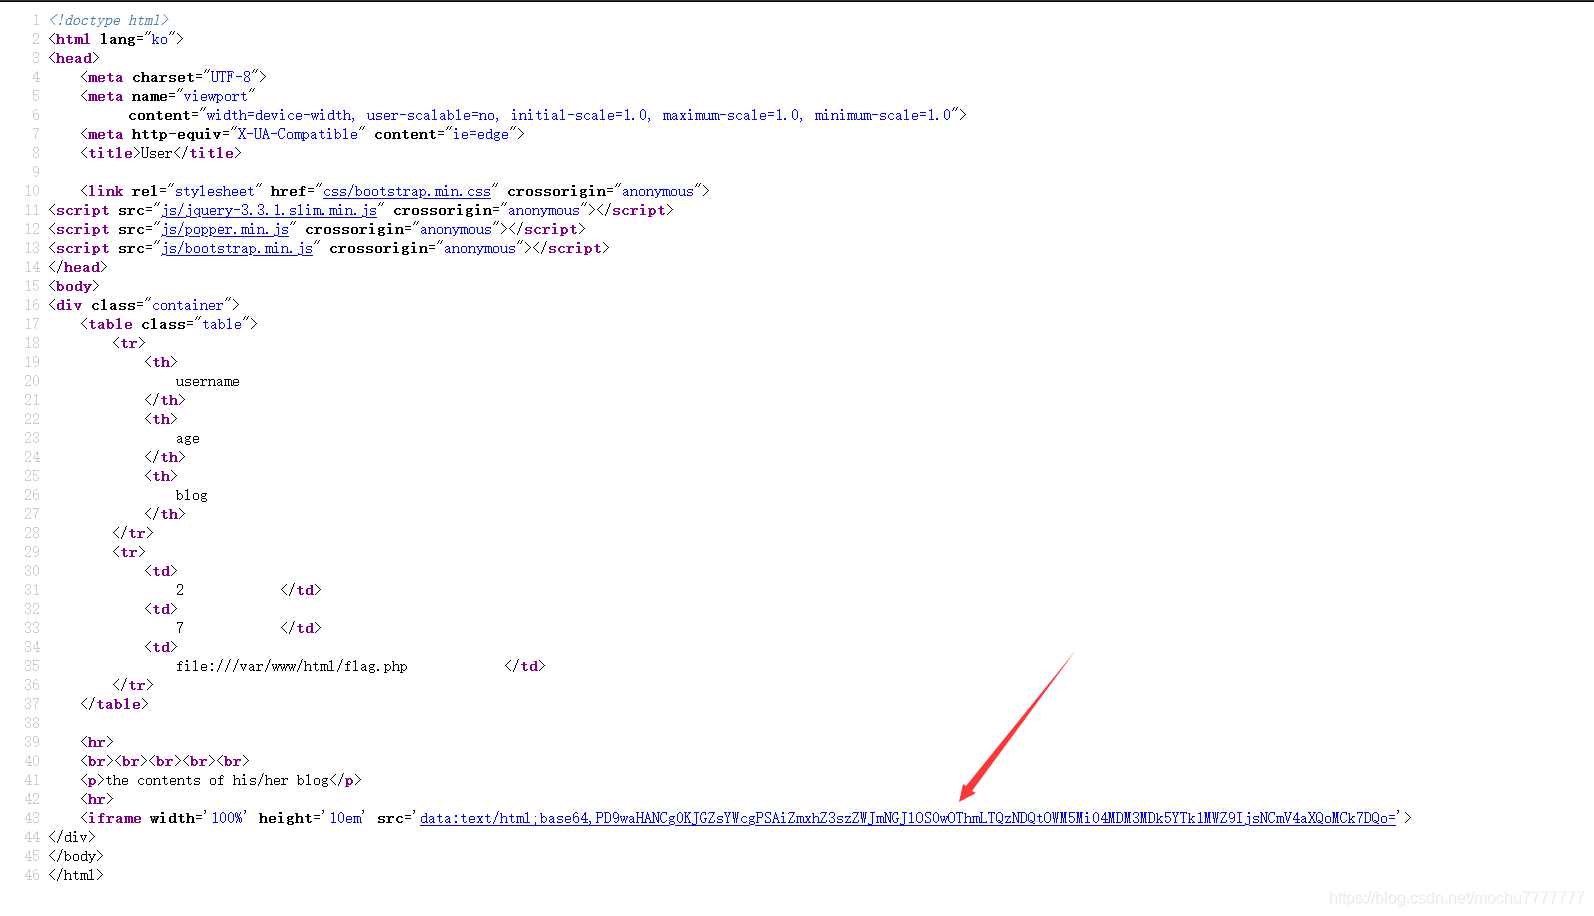Click the iframe width value '100%'
Screen dimensions: 1594x916
click(227, 818)
